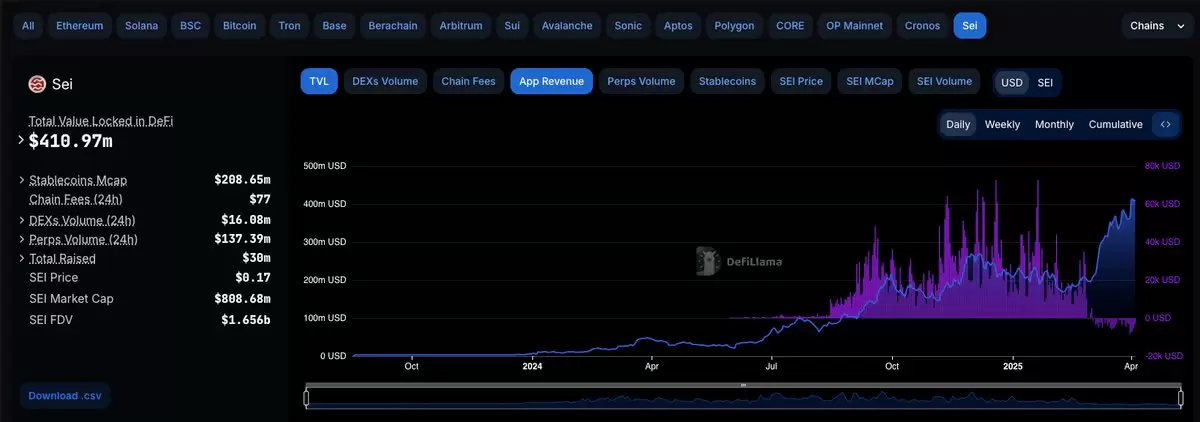Expand the Perps Volume (24h) row
Screen dimensions: 1200x422
click(22, 239)
